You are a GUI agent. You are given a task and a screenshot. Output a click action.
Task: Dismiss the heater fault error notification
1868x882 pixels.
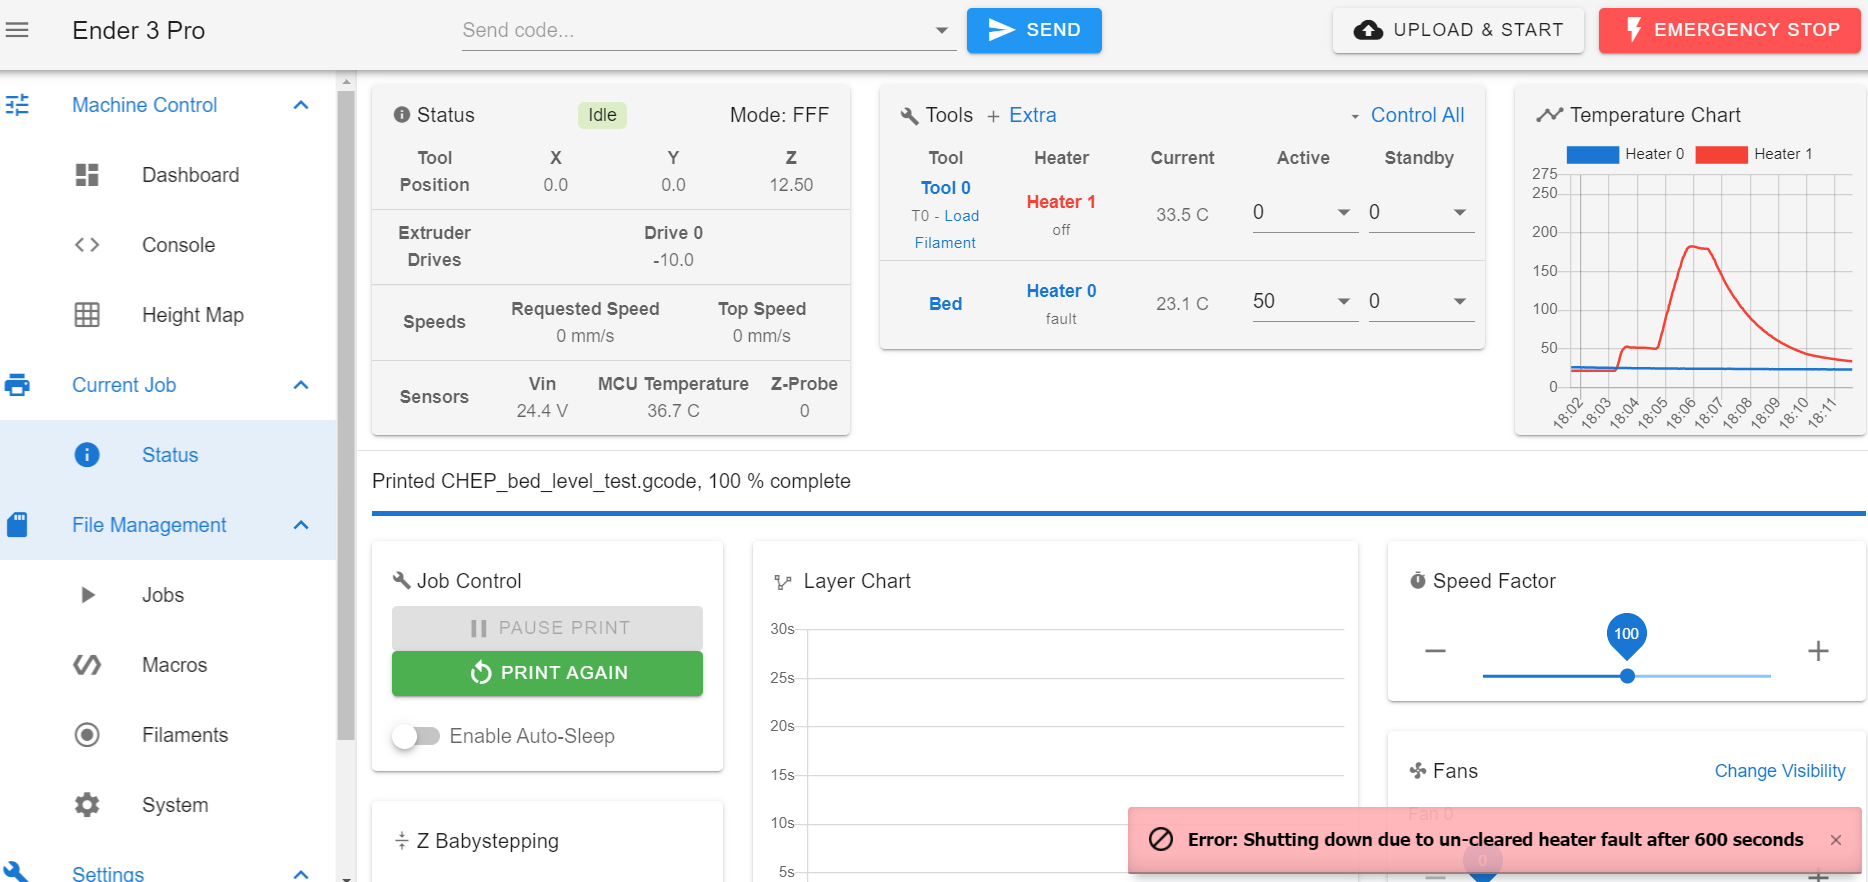tap(1836, 840)
